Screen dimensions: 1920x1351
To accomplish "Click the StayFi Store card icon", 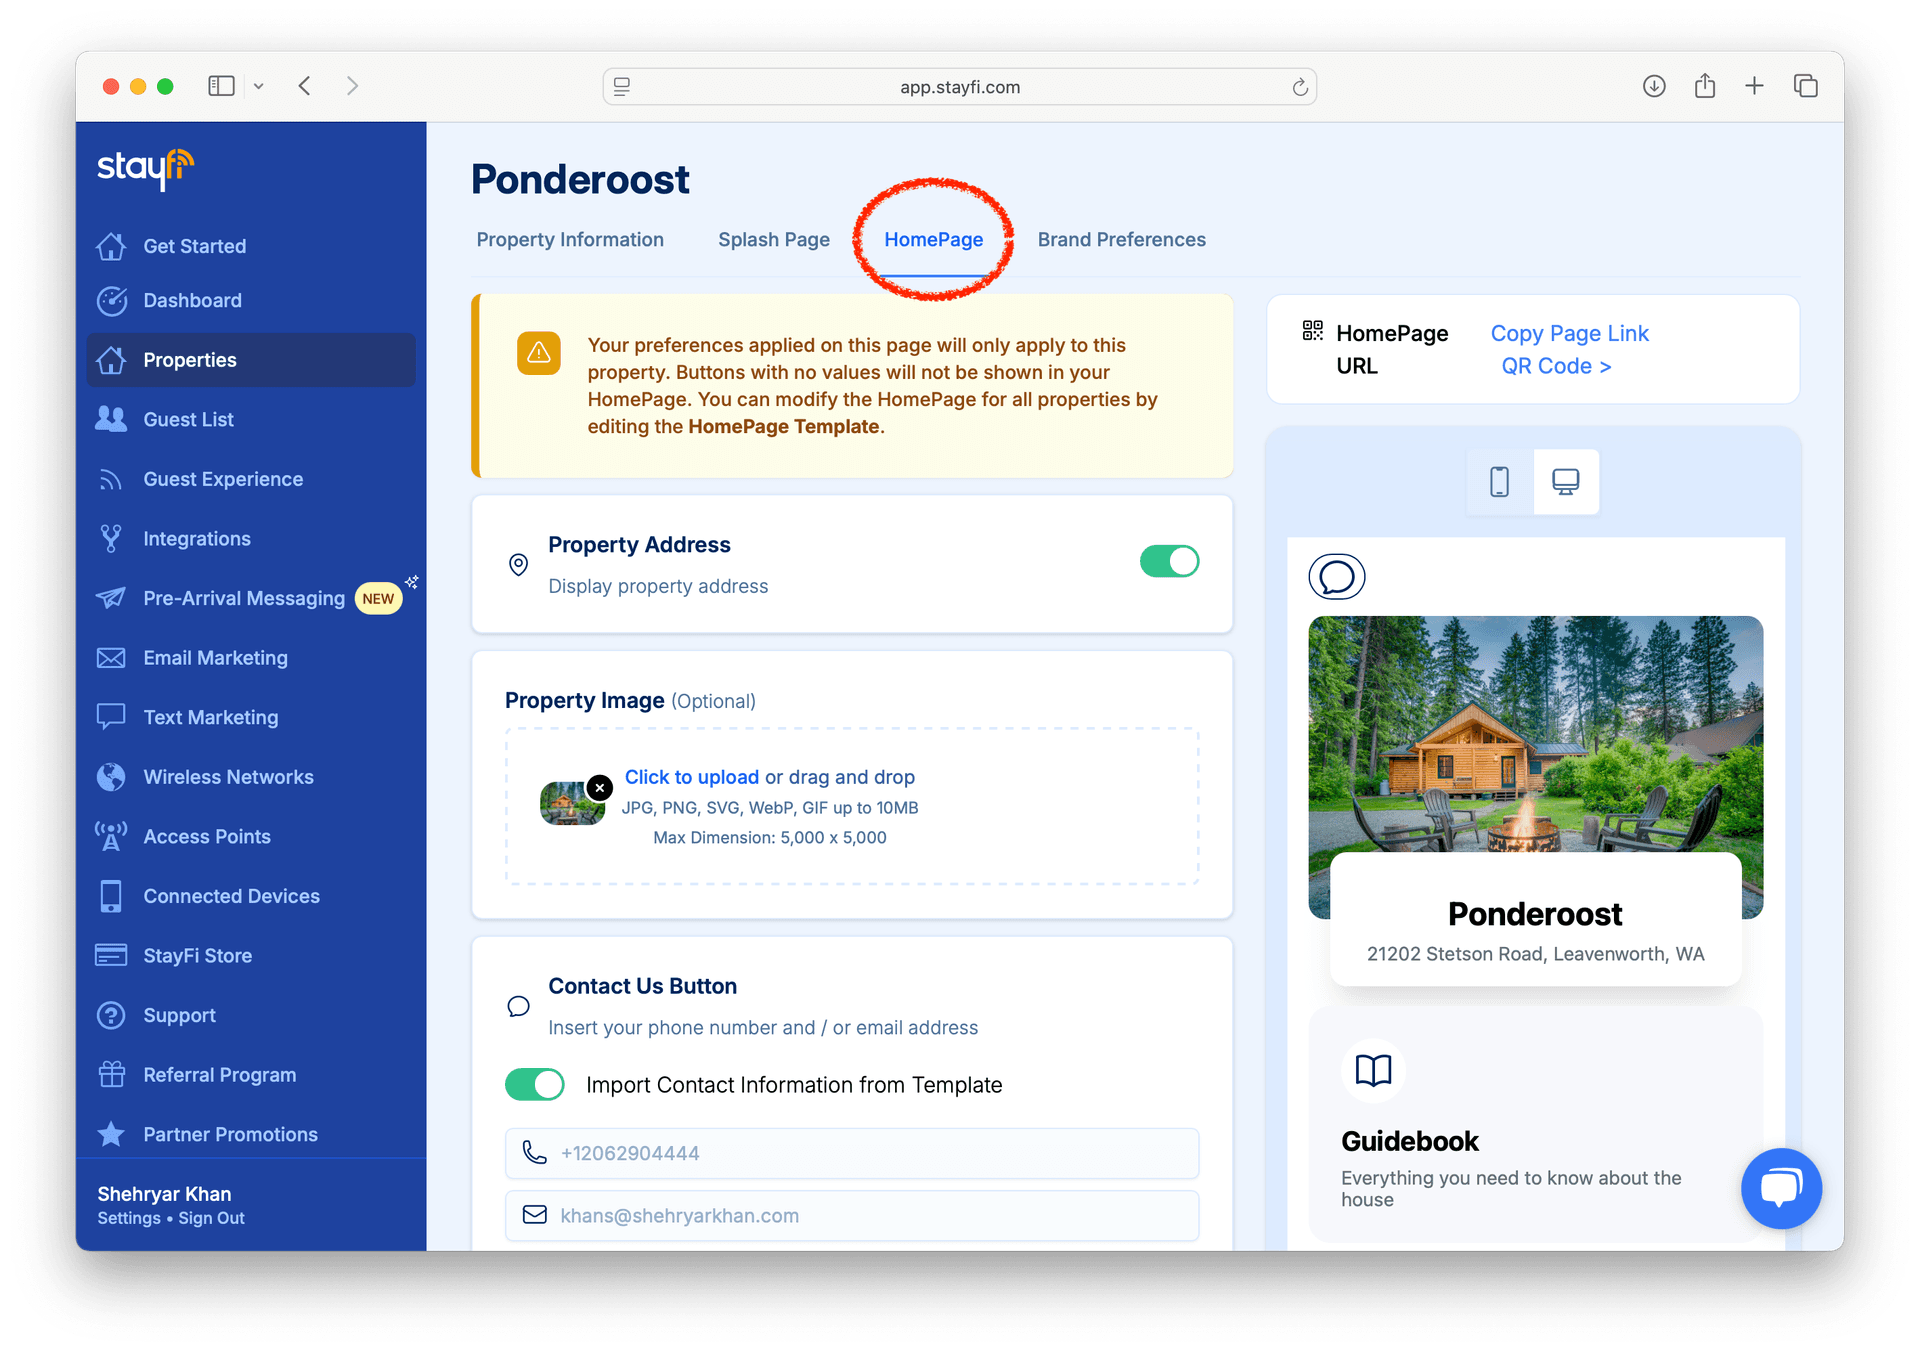I will [x=111, y=955].
